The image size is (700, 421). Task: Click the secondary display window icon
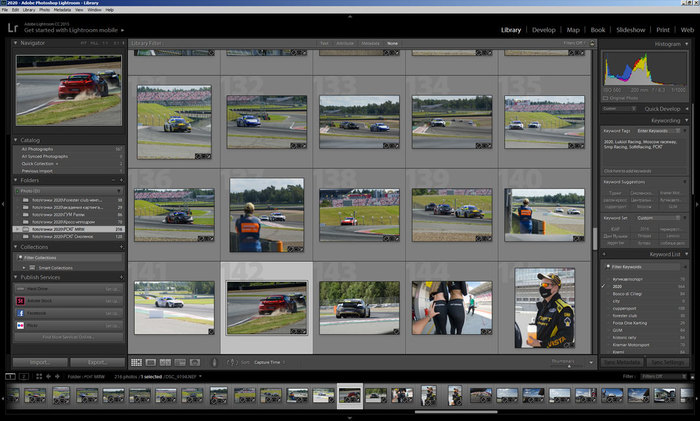(x=24, y=376)
